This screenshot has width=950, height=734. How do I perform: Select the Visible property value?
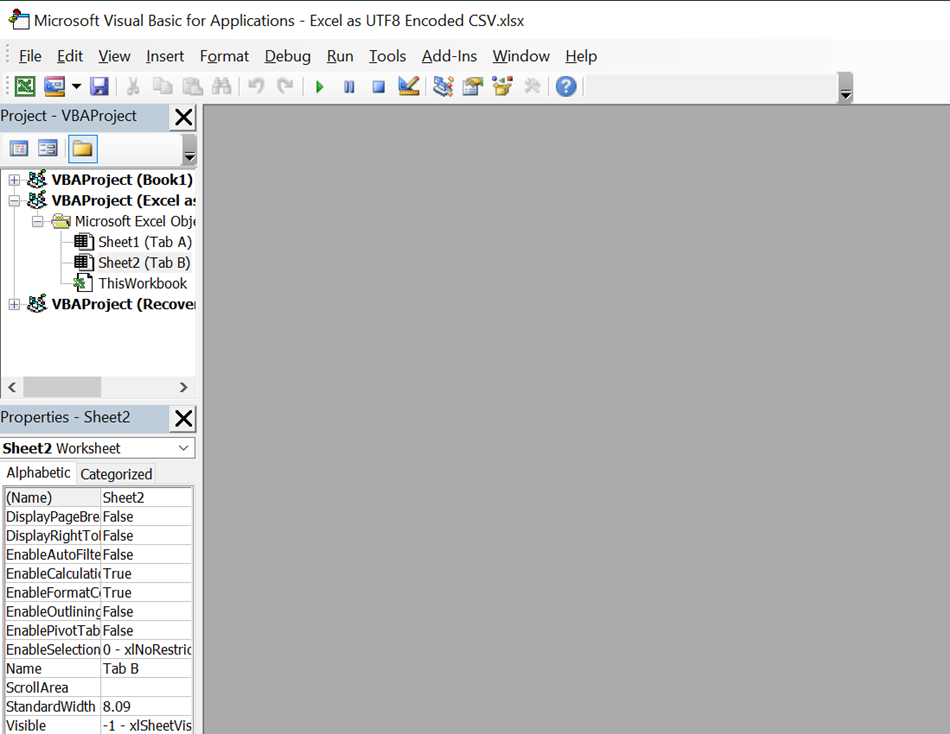[146, 725]
